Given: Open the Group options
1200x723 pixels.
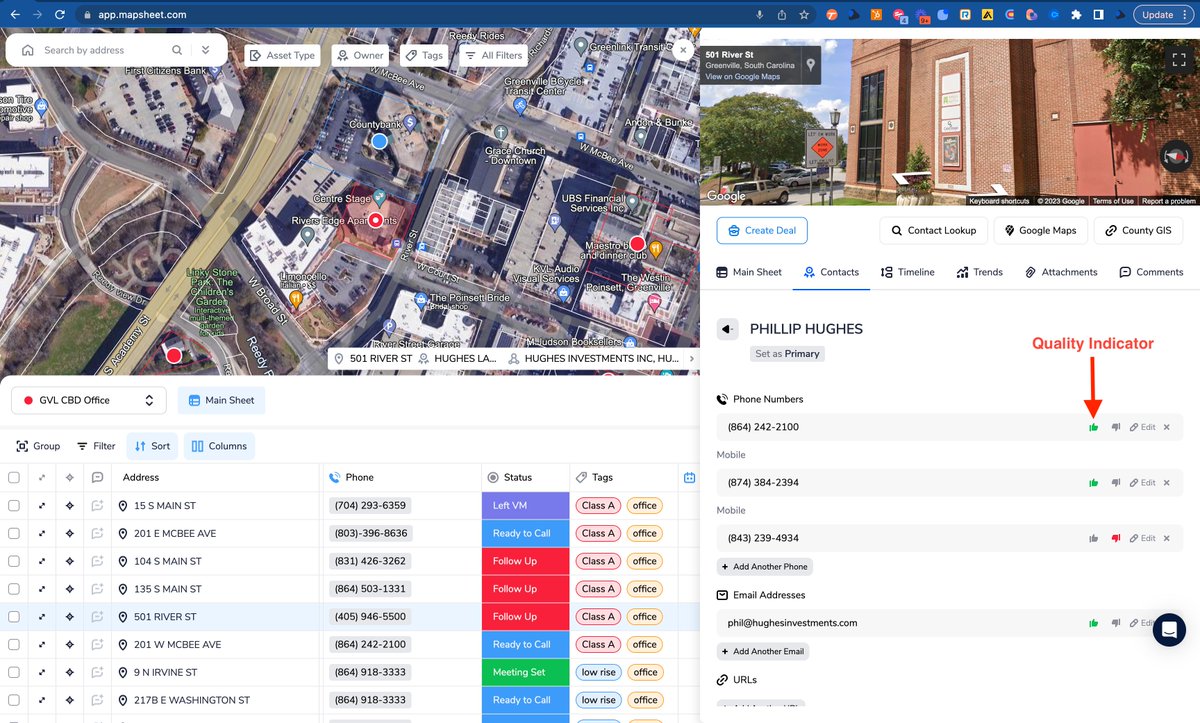Looking at the screenshot, I should (x=39, y=446).
